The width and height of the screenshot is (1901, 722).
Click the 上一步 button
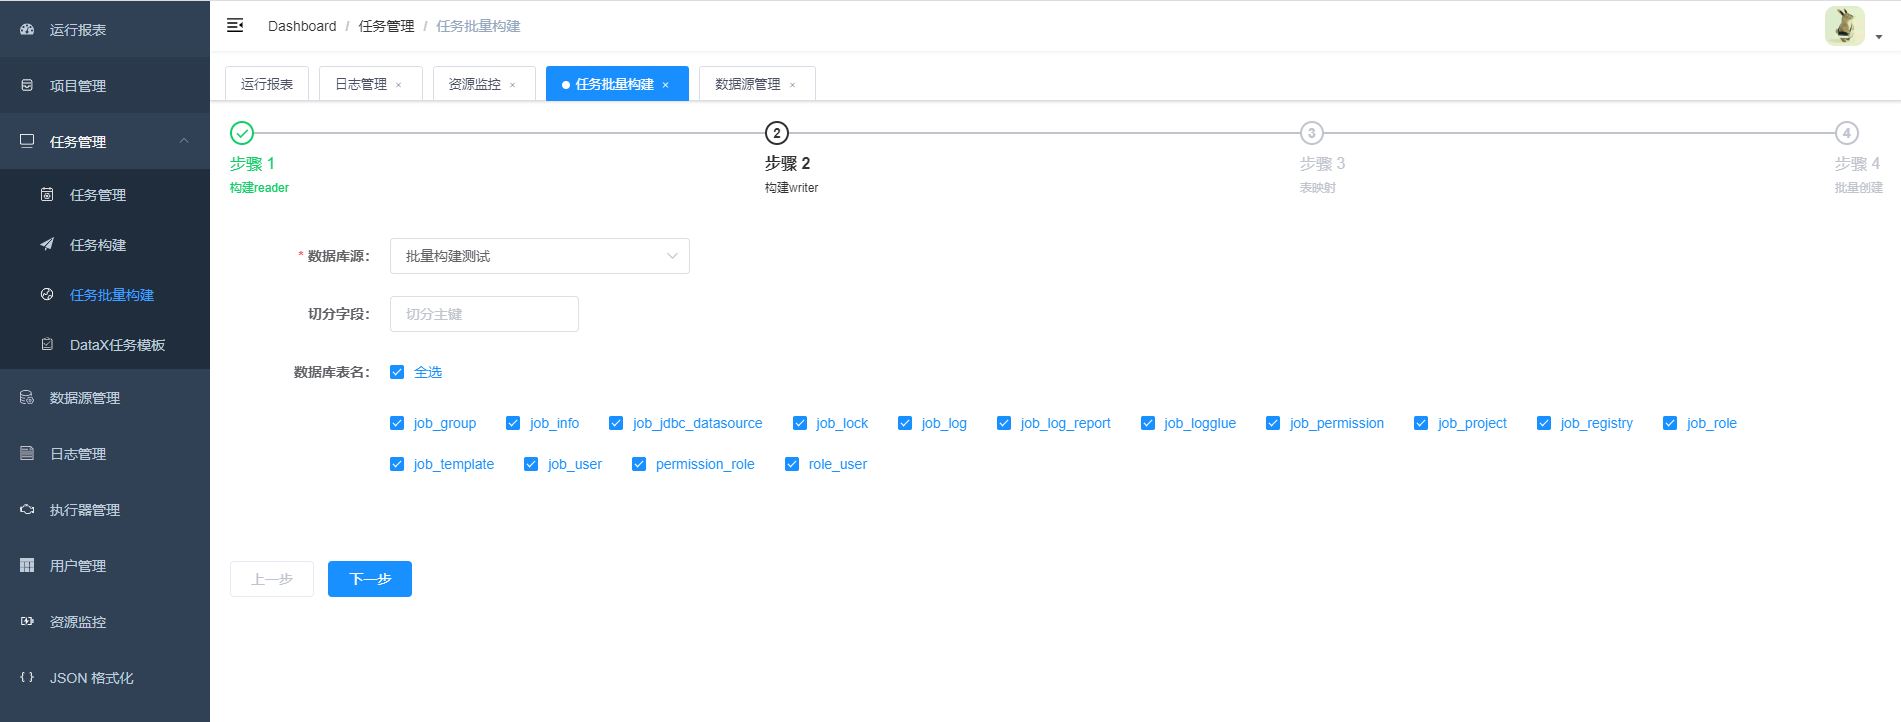(x=272, y=579)
